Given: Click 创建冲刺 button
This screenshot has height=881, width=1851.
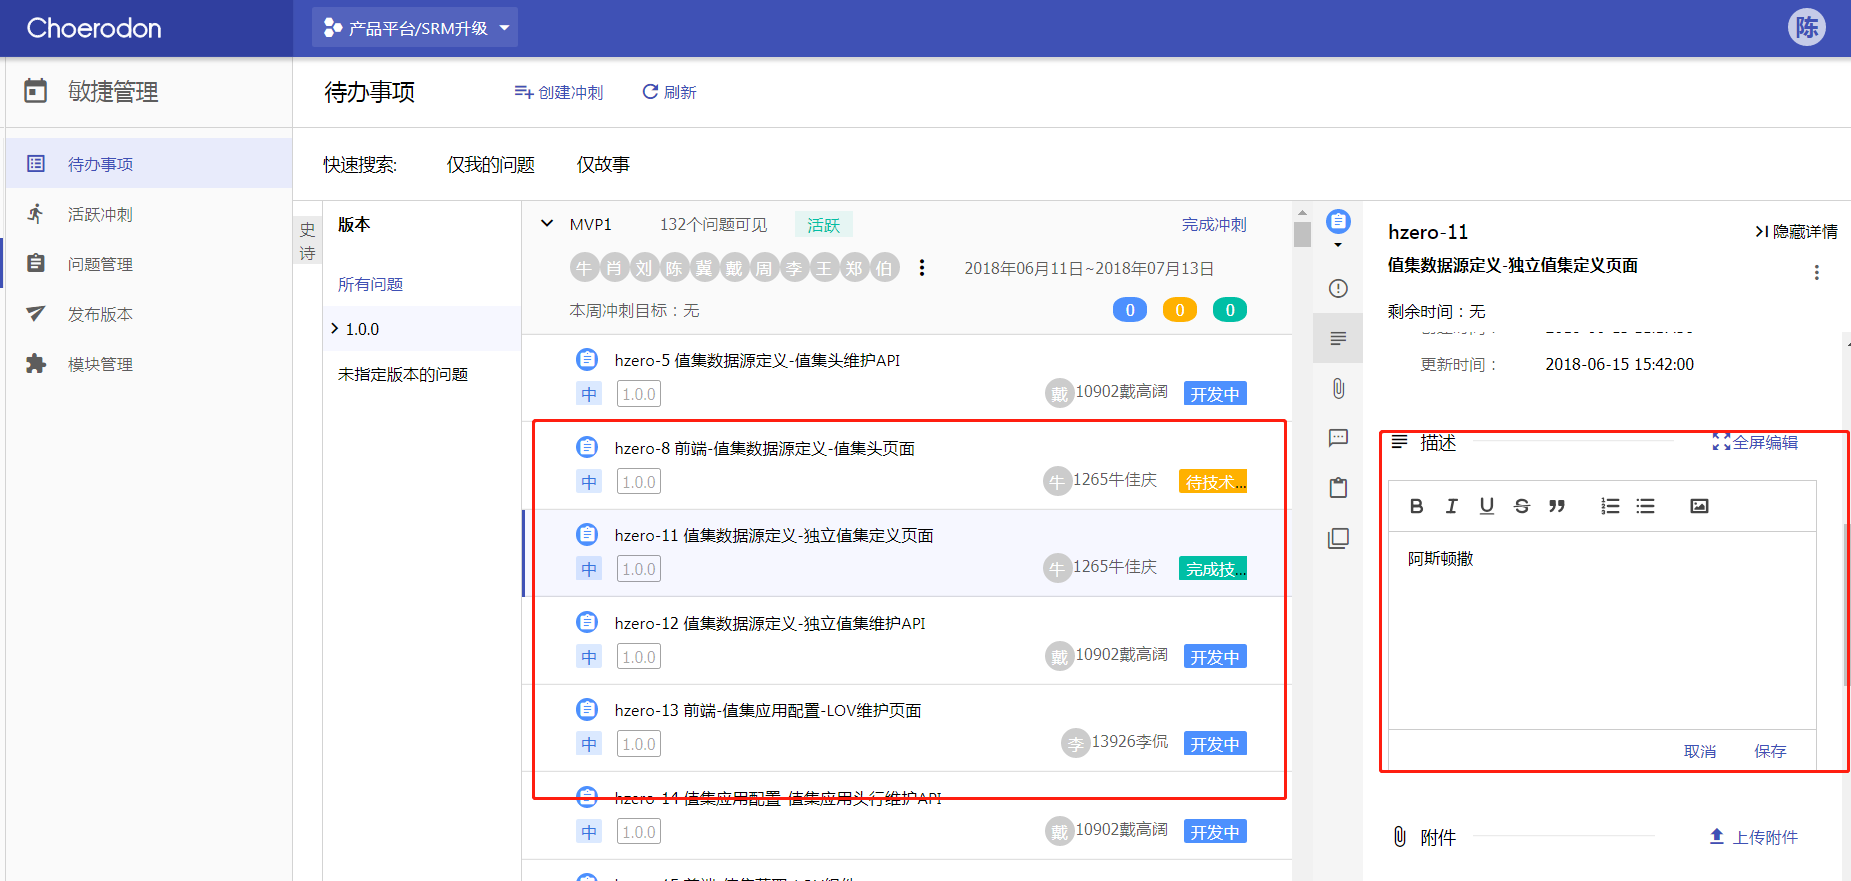Looking at the screenshot, I should tap(559, 92).
